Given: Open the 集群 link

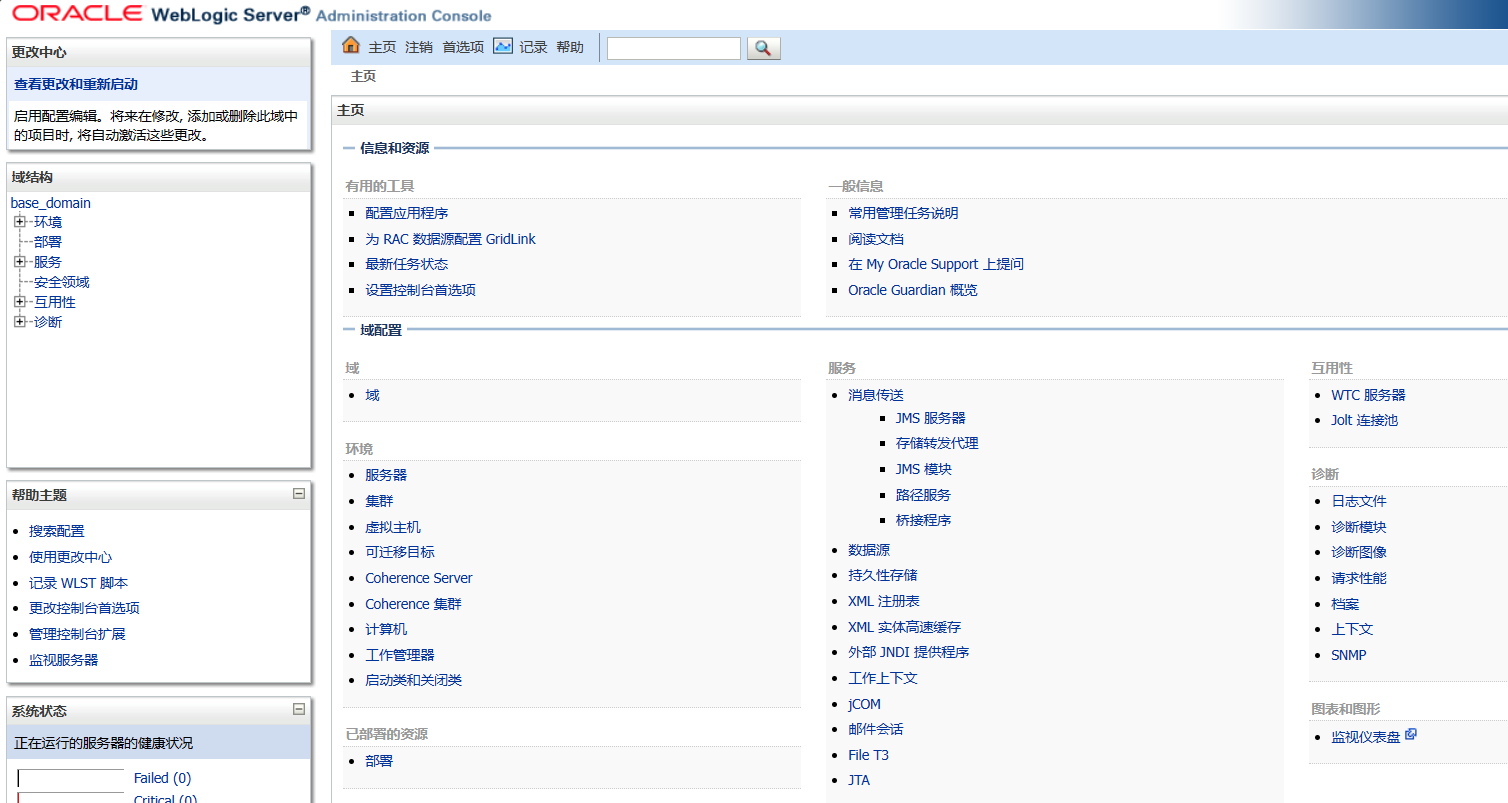Looking at the screenshot, I should [379, 501].
